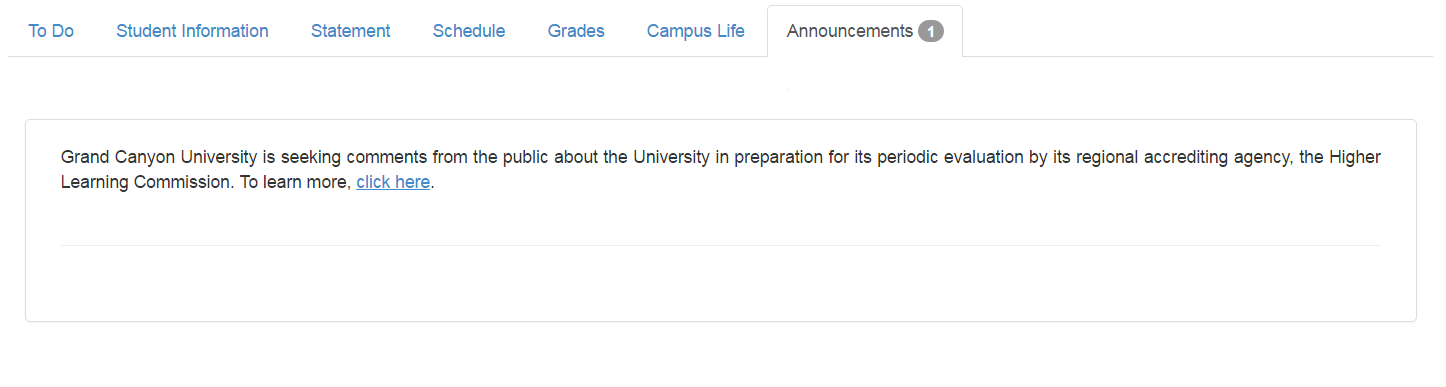The image size is (1446, 387).
Task: Click the horizontal divider below the announcement
Action: (x=720, y=245)
